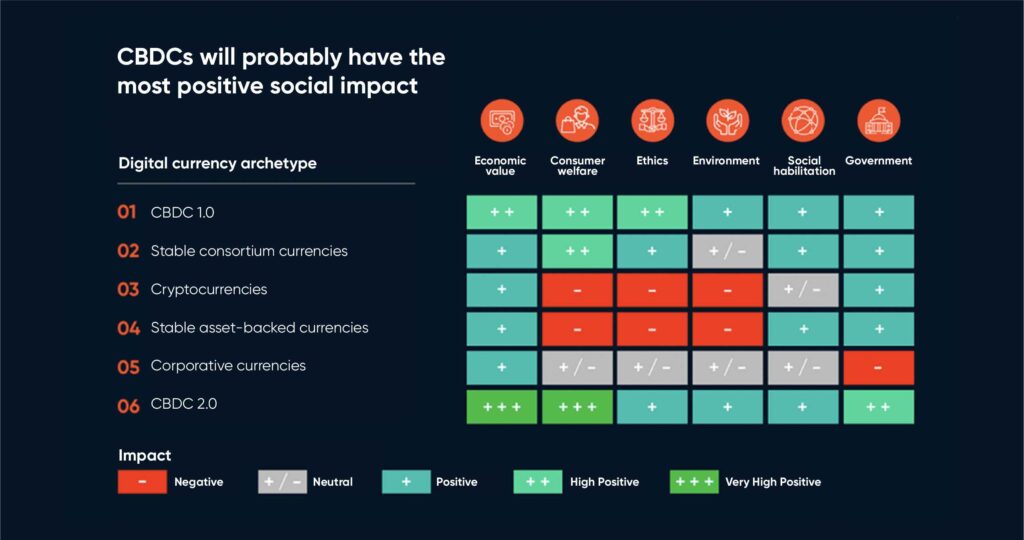Click the CBDC 1.0 row label
Screen dimensions: 1024x540
pos(182,213)
